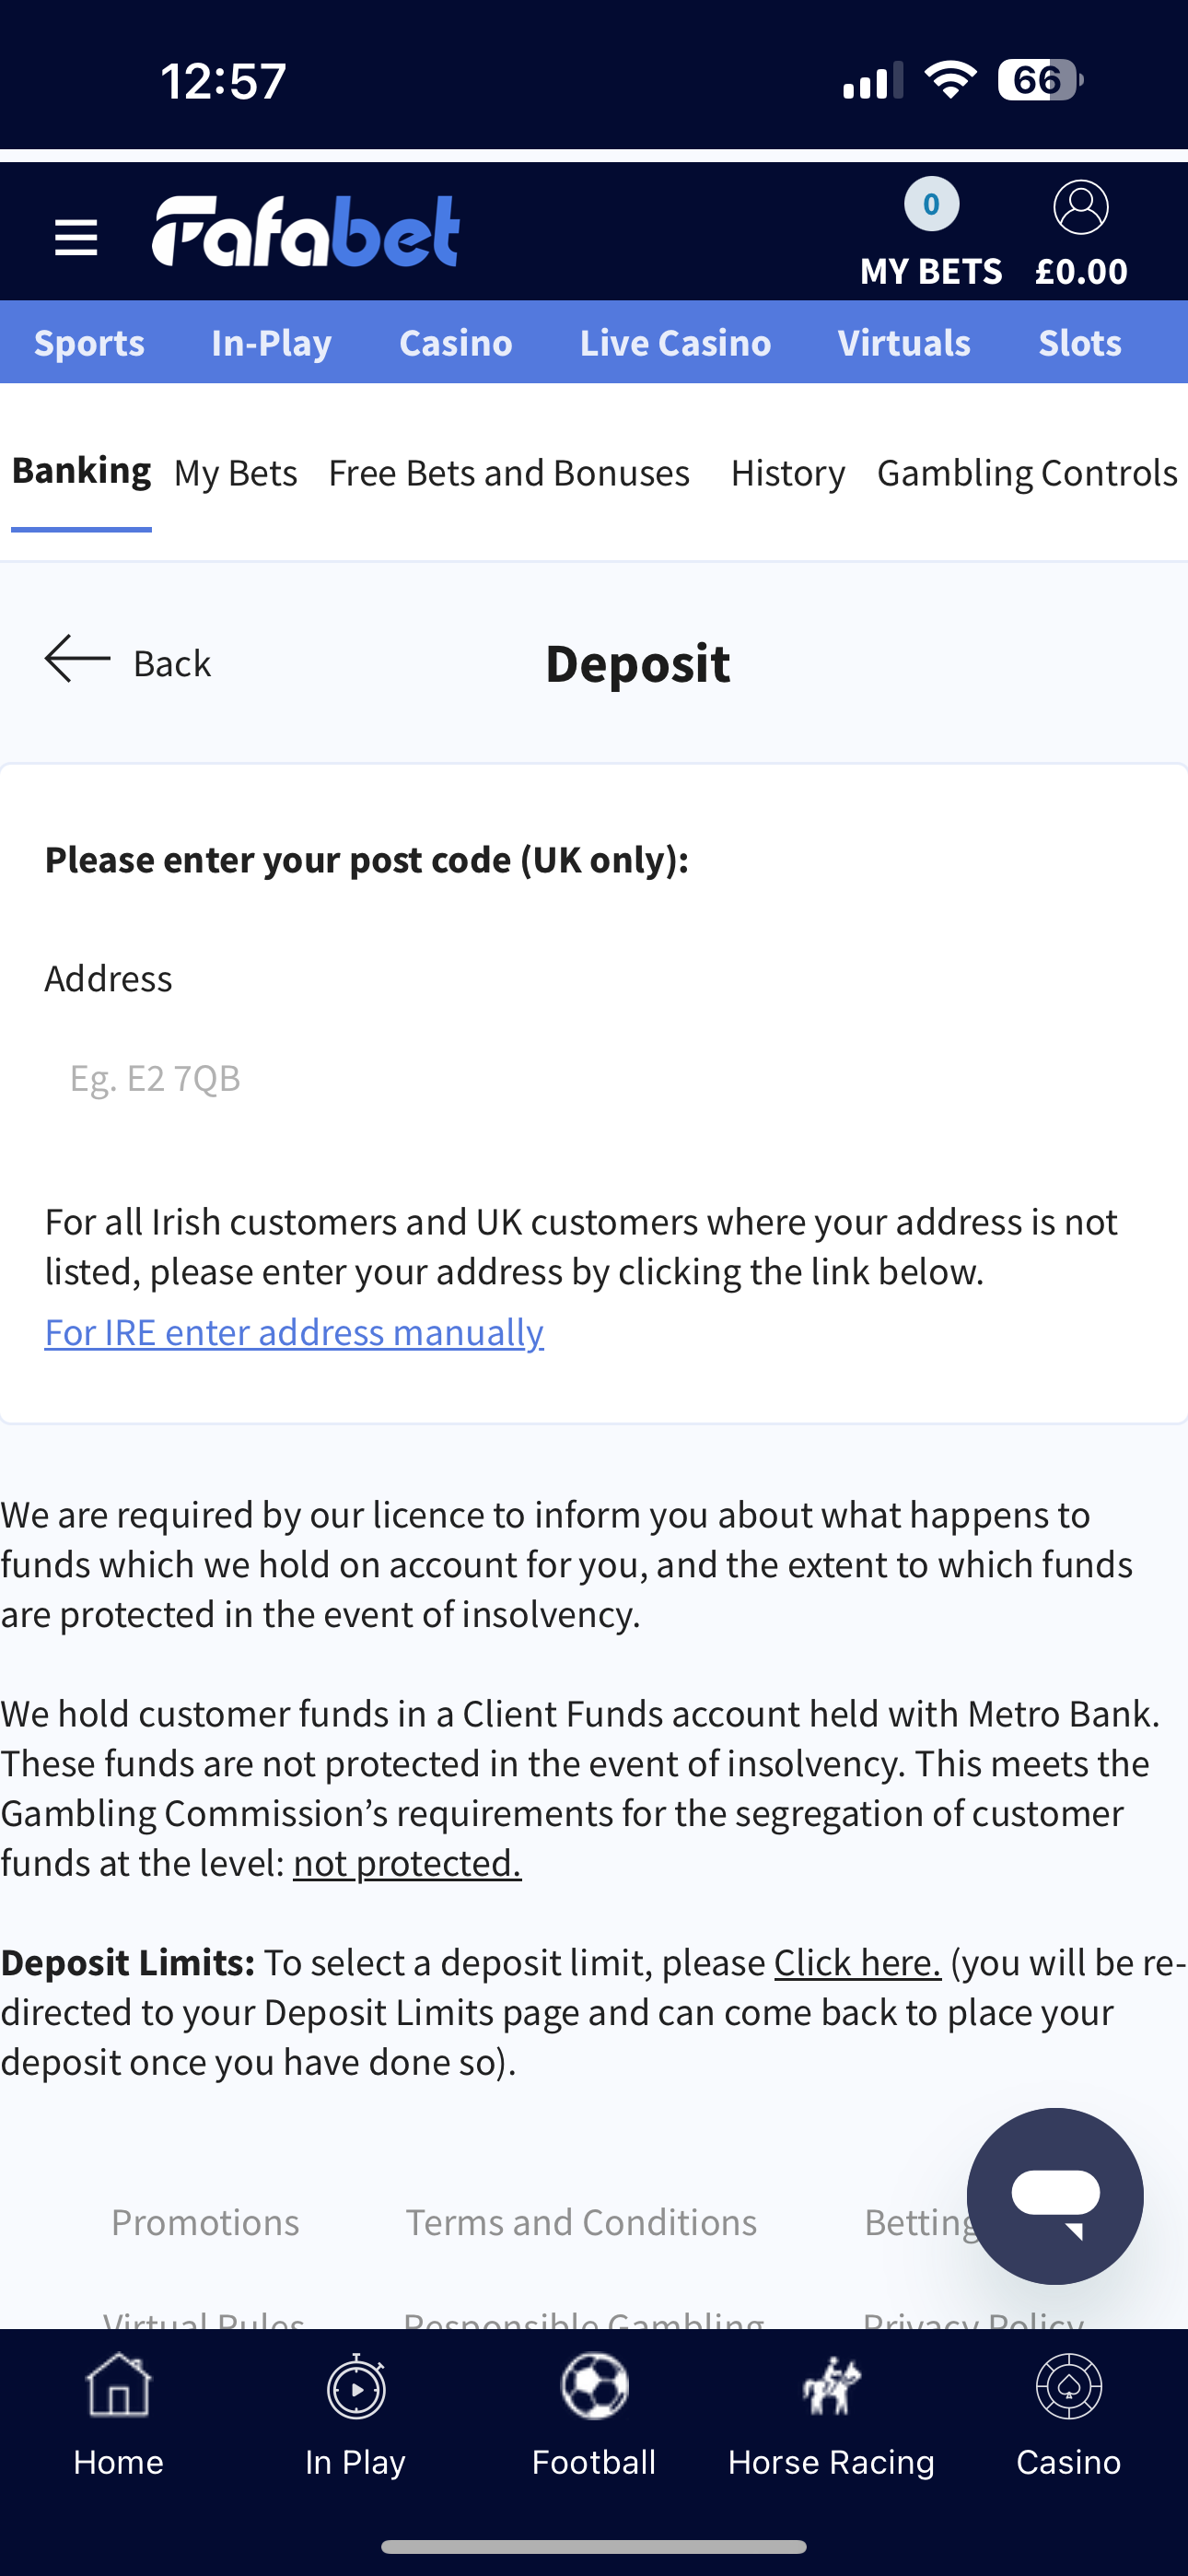Open the hamburger menu icon

click(x=76, y=238)
